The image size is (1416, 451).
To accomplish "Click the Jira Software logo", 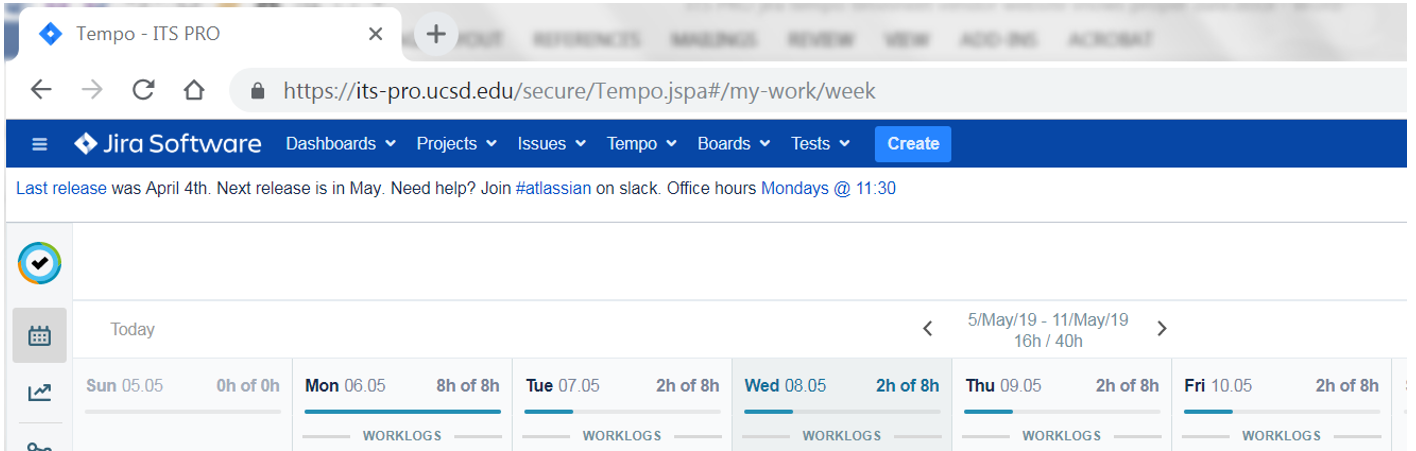I will [x=168, y=144].
